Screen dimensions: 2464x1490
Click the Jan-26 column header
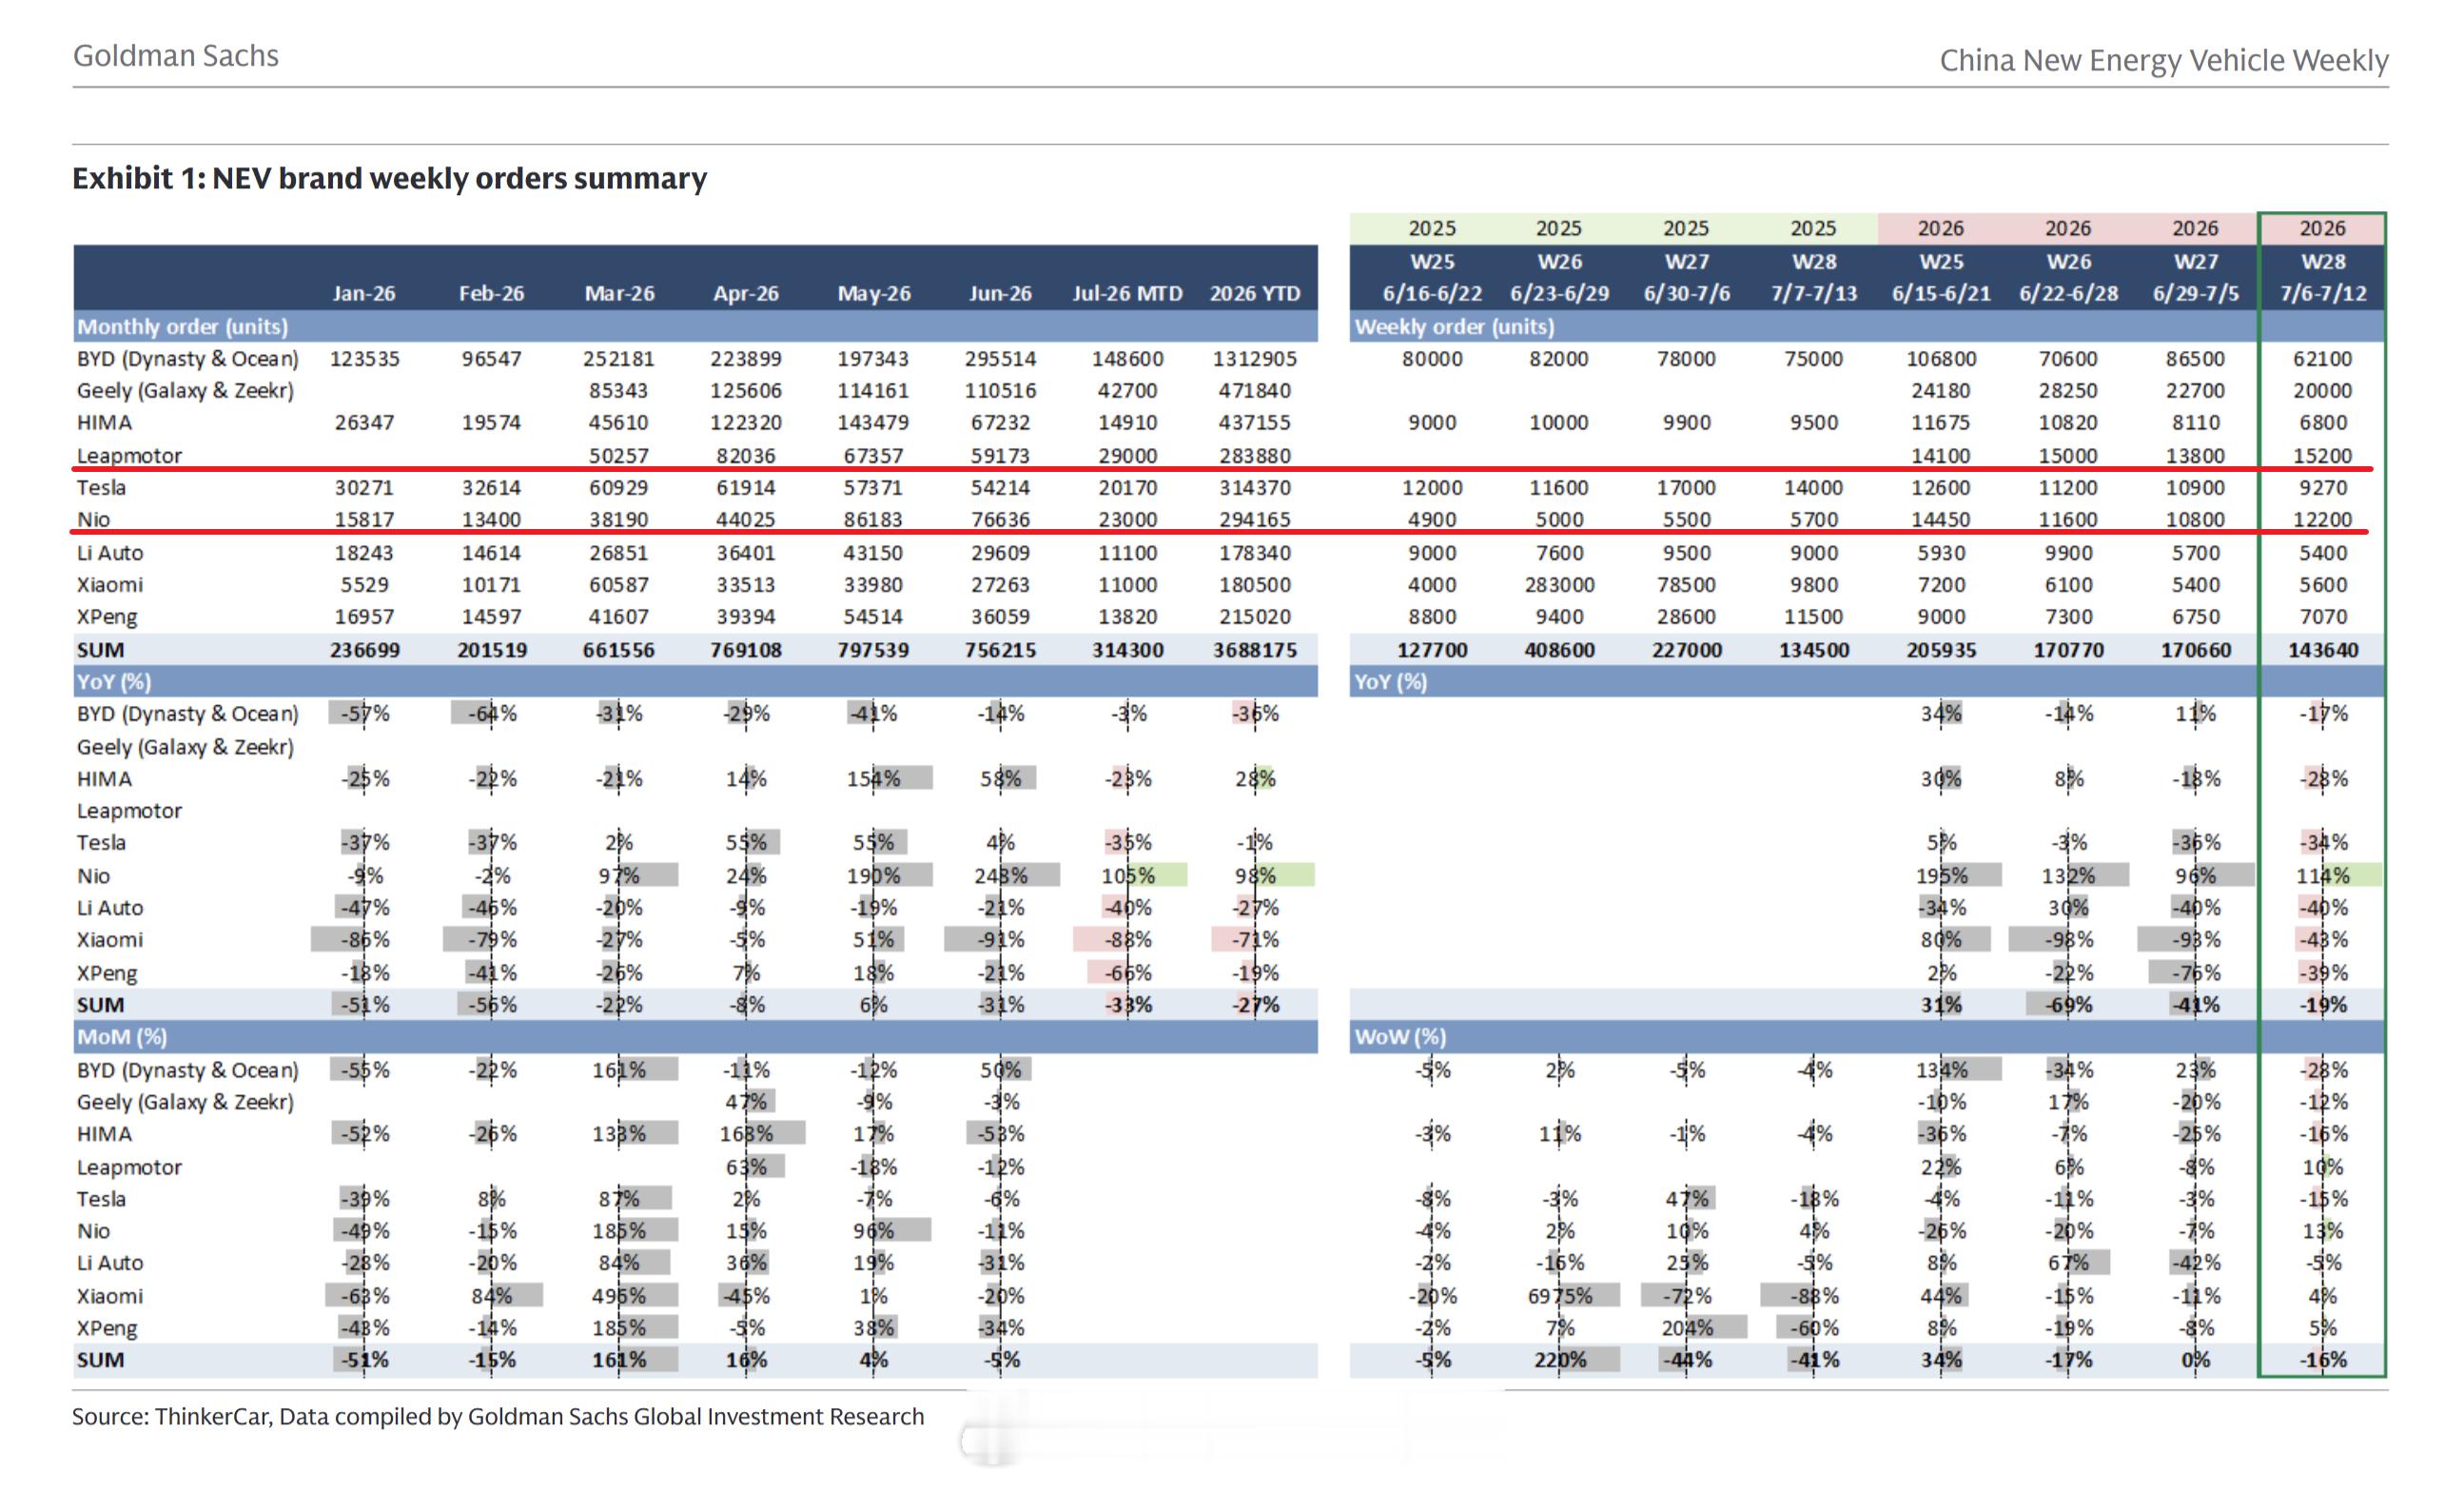364,293
